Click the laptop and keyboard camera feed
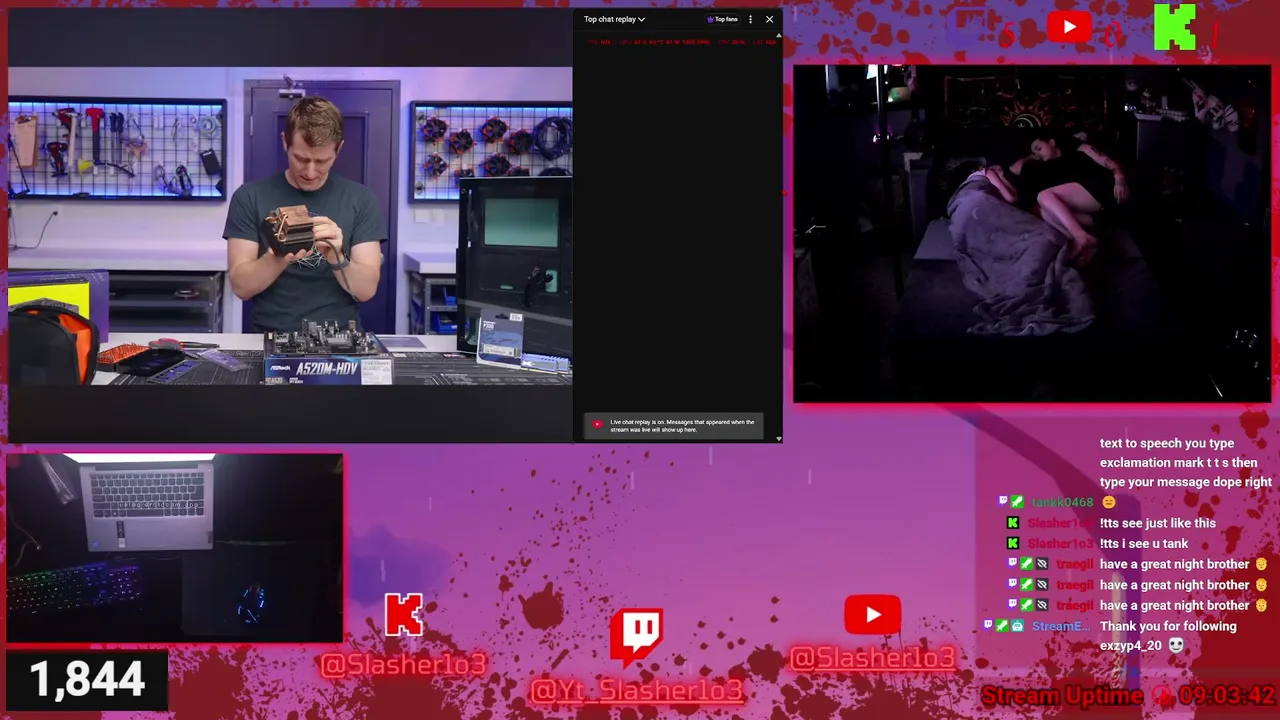This screenshot has height=720, width=1280. [175, 548]
